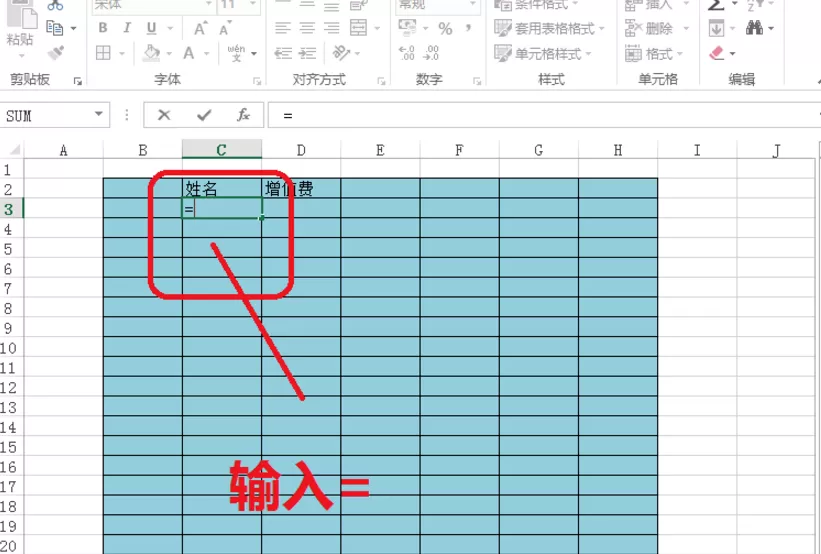This screenshot has width=821, height=554.
Task: Apply the percent style
Action: (446, 28)
